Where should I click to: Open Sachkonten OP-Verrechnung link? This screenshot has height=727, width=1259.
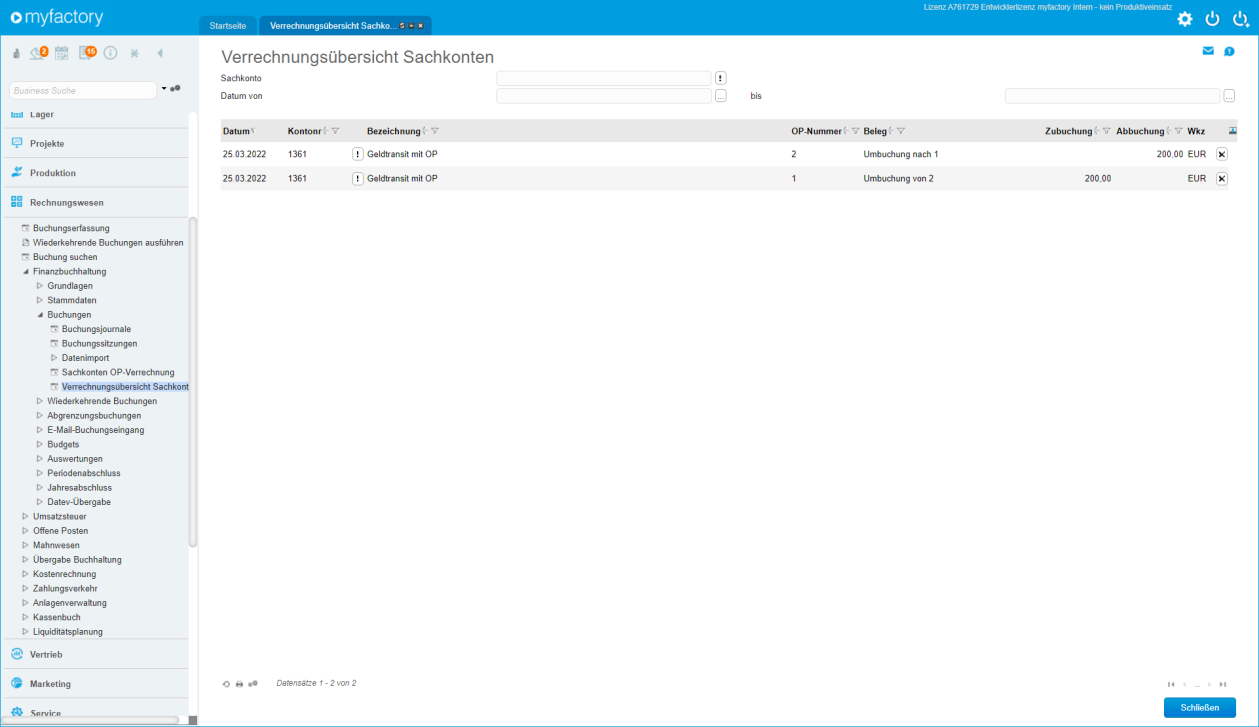(x=118, y=372)
